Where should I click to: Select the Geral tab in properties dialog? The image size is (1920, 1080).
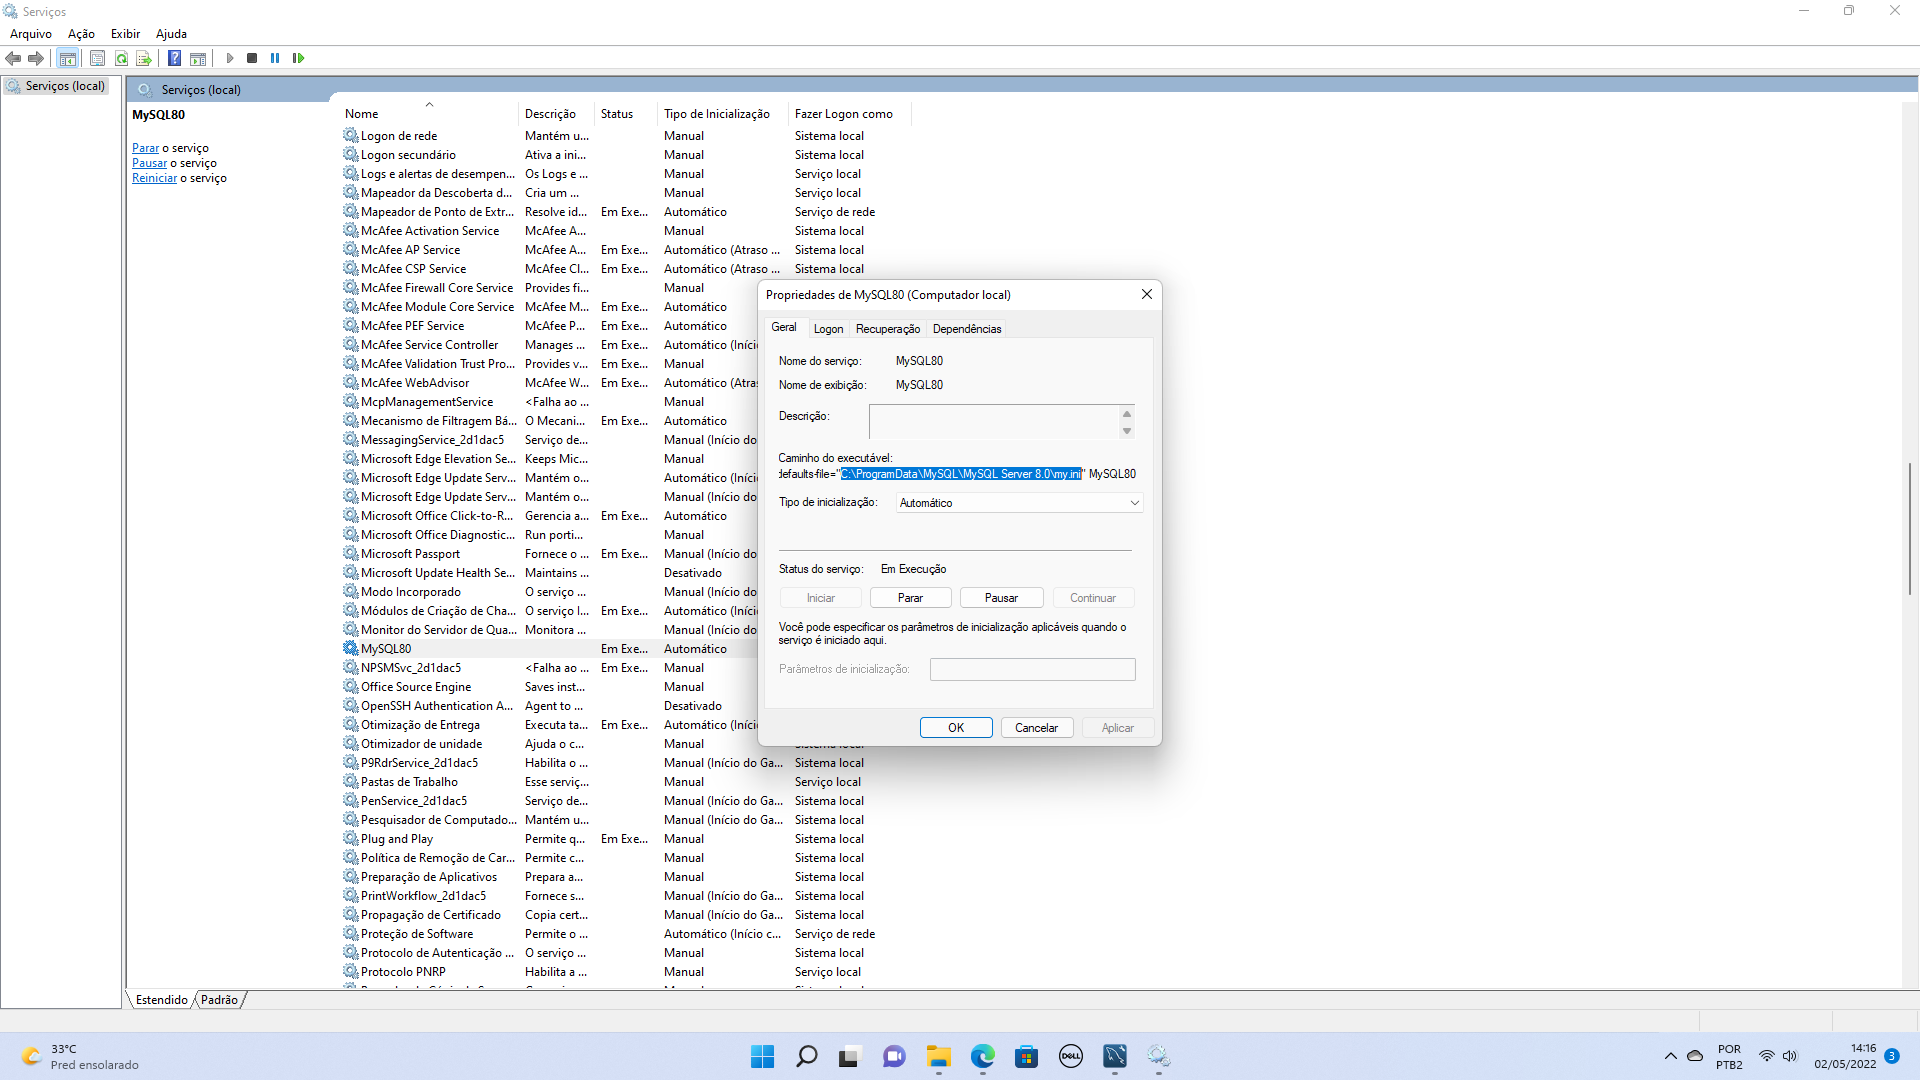coord(784,327)
